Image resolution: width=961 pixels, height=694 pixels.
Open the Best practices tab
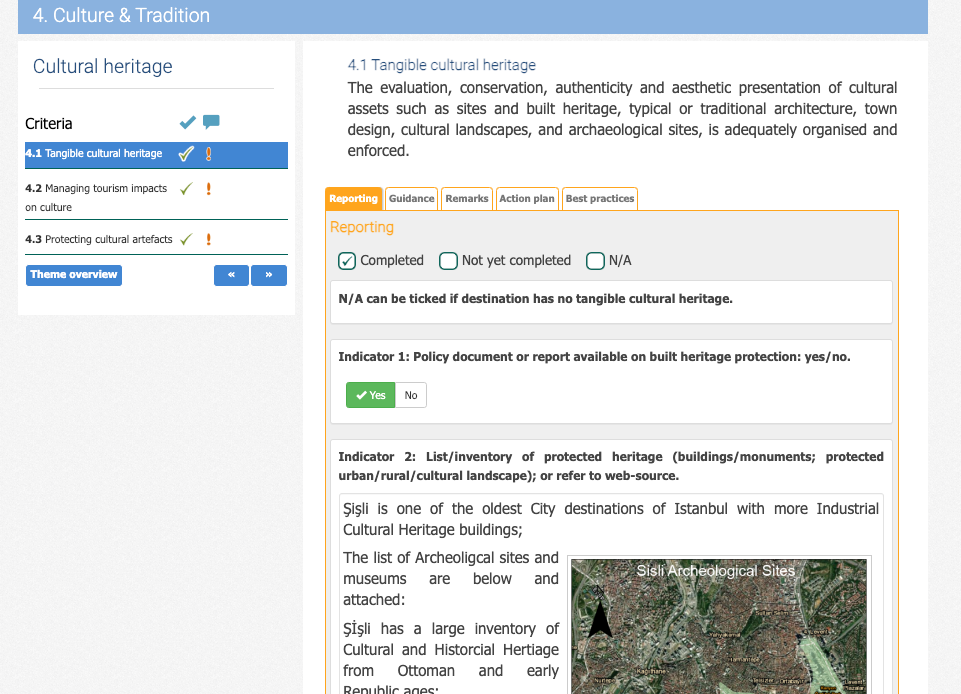[599, 199]
